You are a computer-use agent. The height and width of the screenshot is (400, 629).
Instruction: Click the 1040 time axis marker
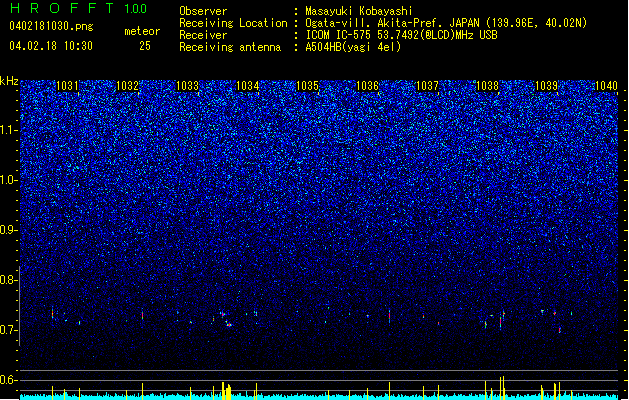pos(607,86)
